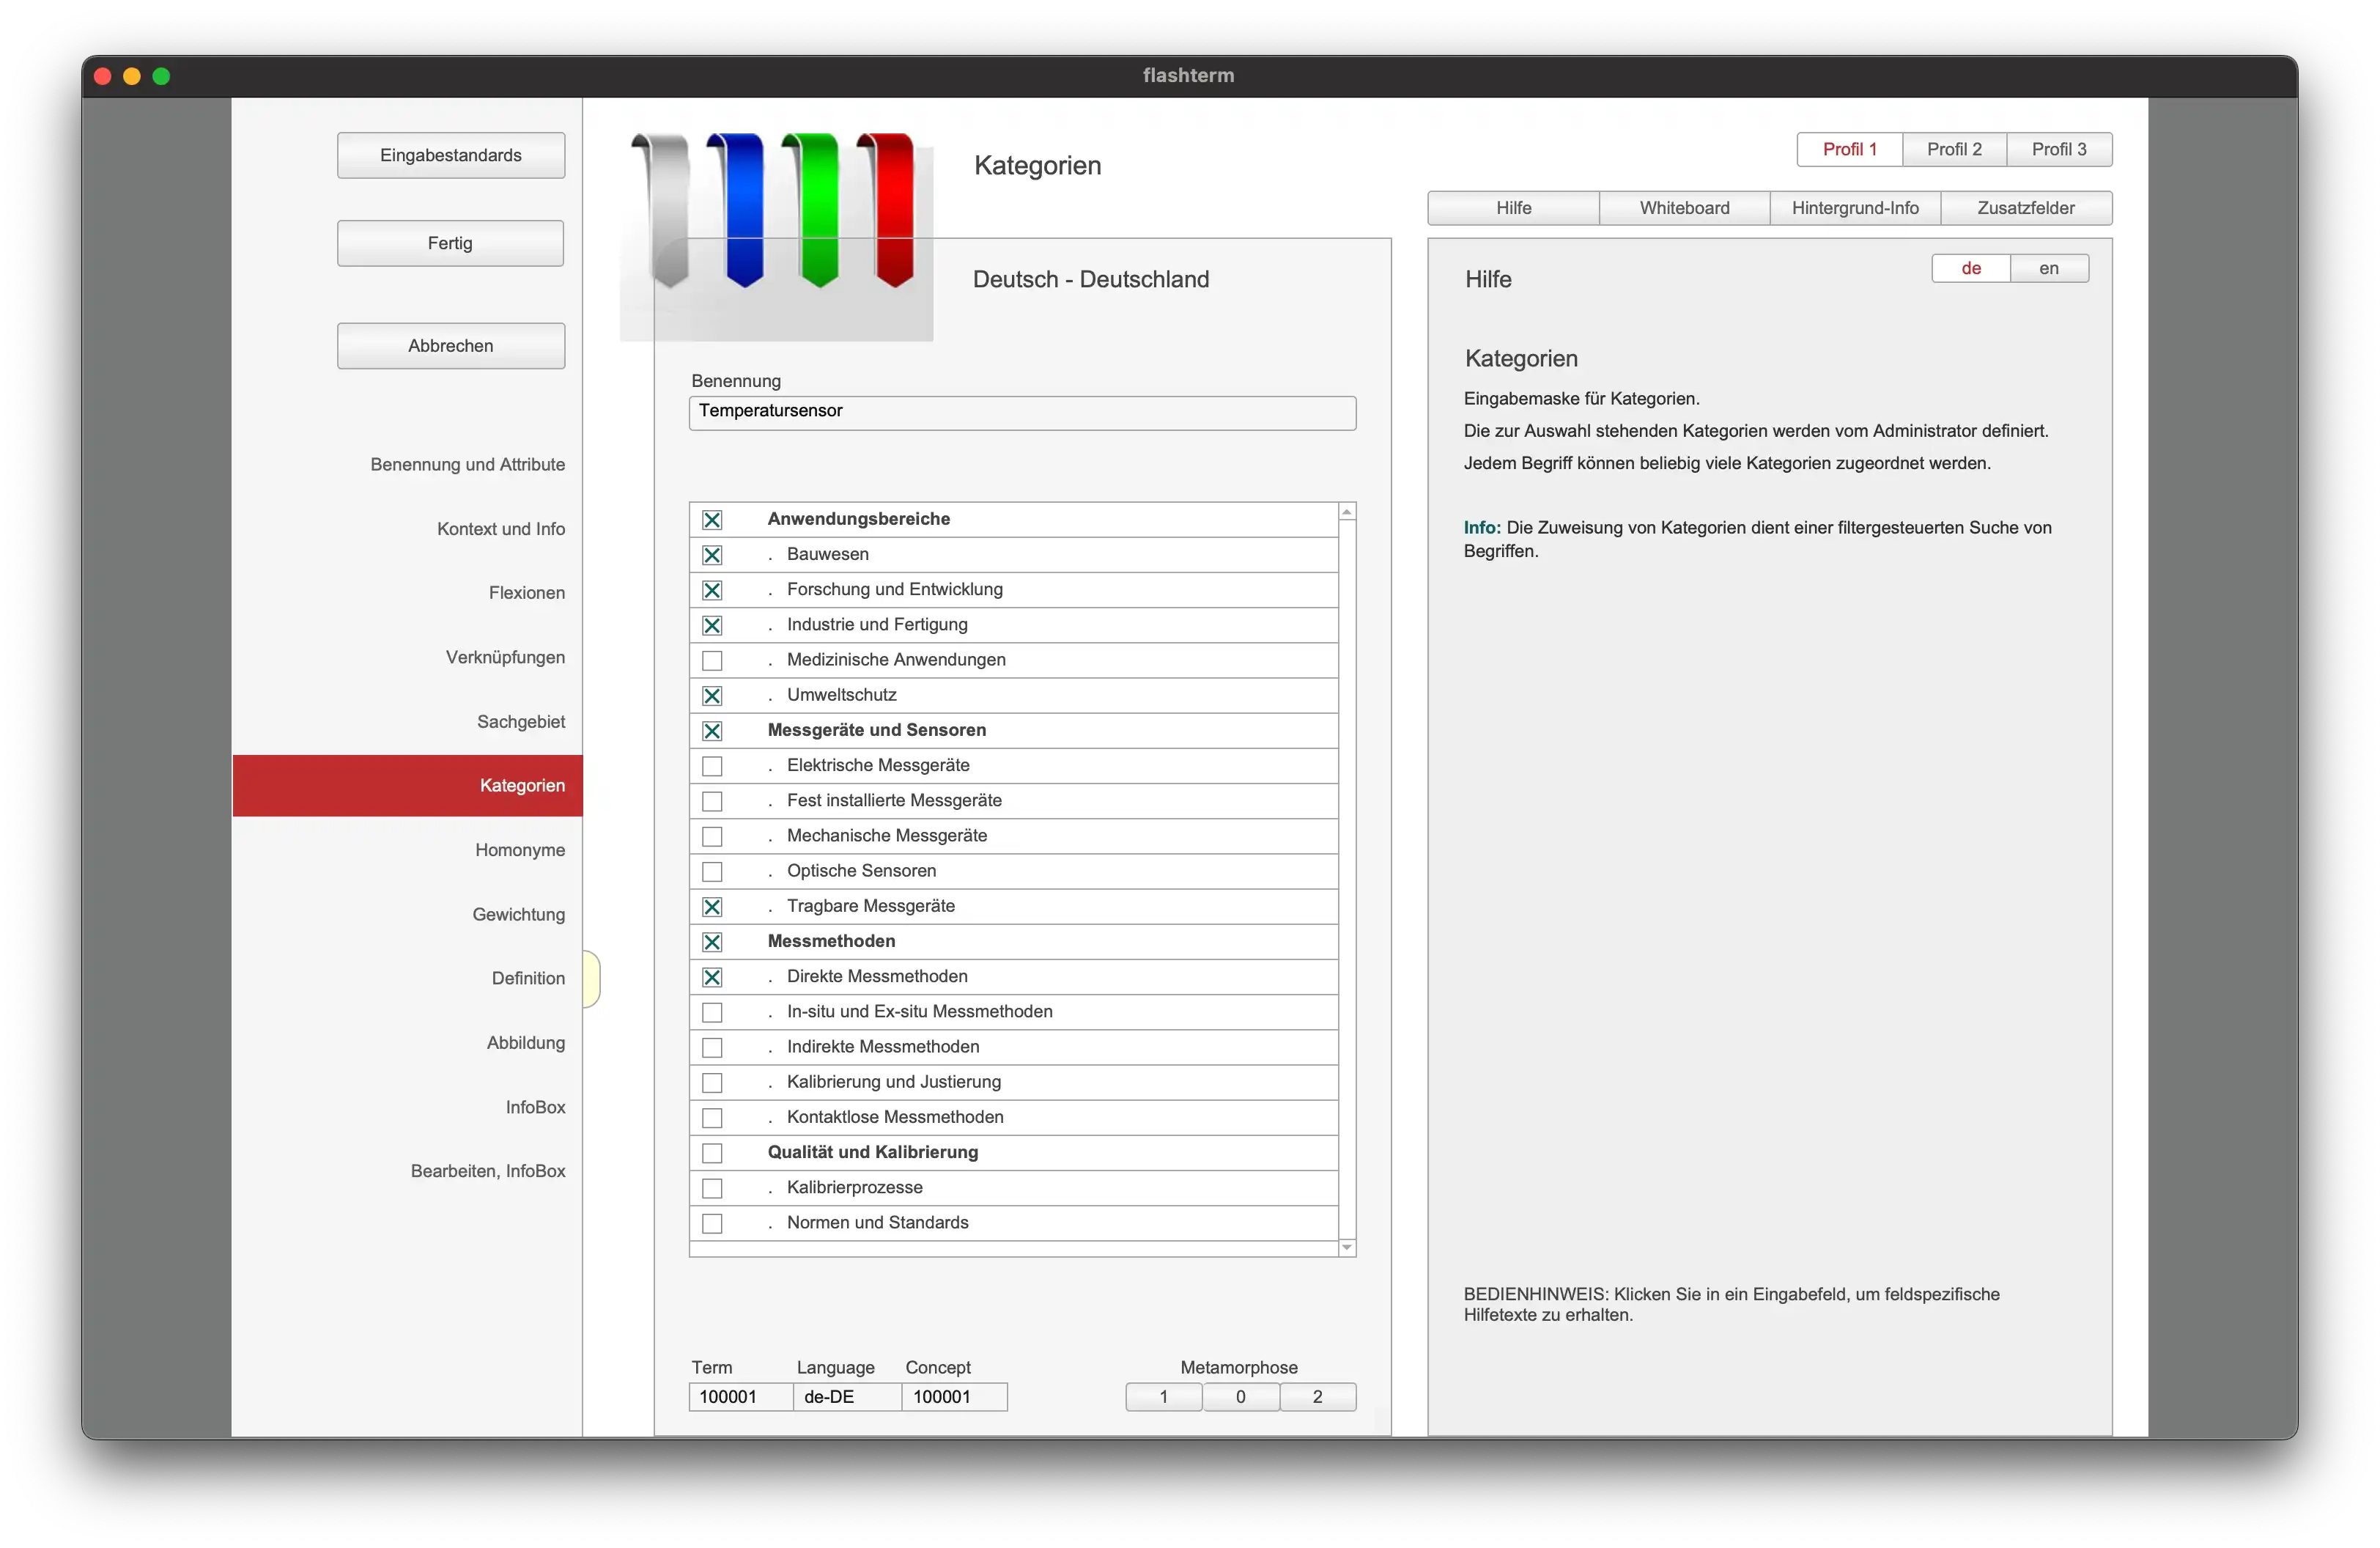Toggle checkbox for Elektrische Messgeräte
The image size is (2380, 1548).
coord(713,765)
